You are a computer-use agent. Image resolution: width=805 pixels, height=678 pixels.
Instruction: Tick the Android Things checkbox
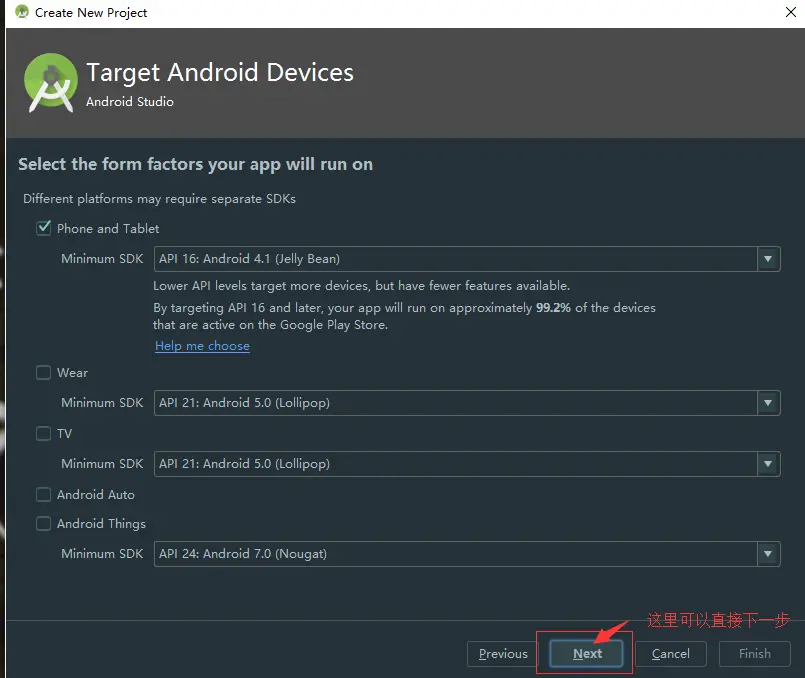tap(44, 524)
